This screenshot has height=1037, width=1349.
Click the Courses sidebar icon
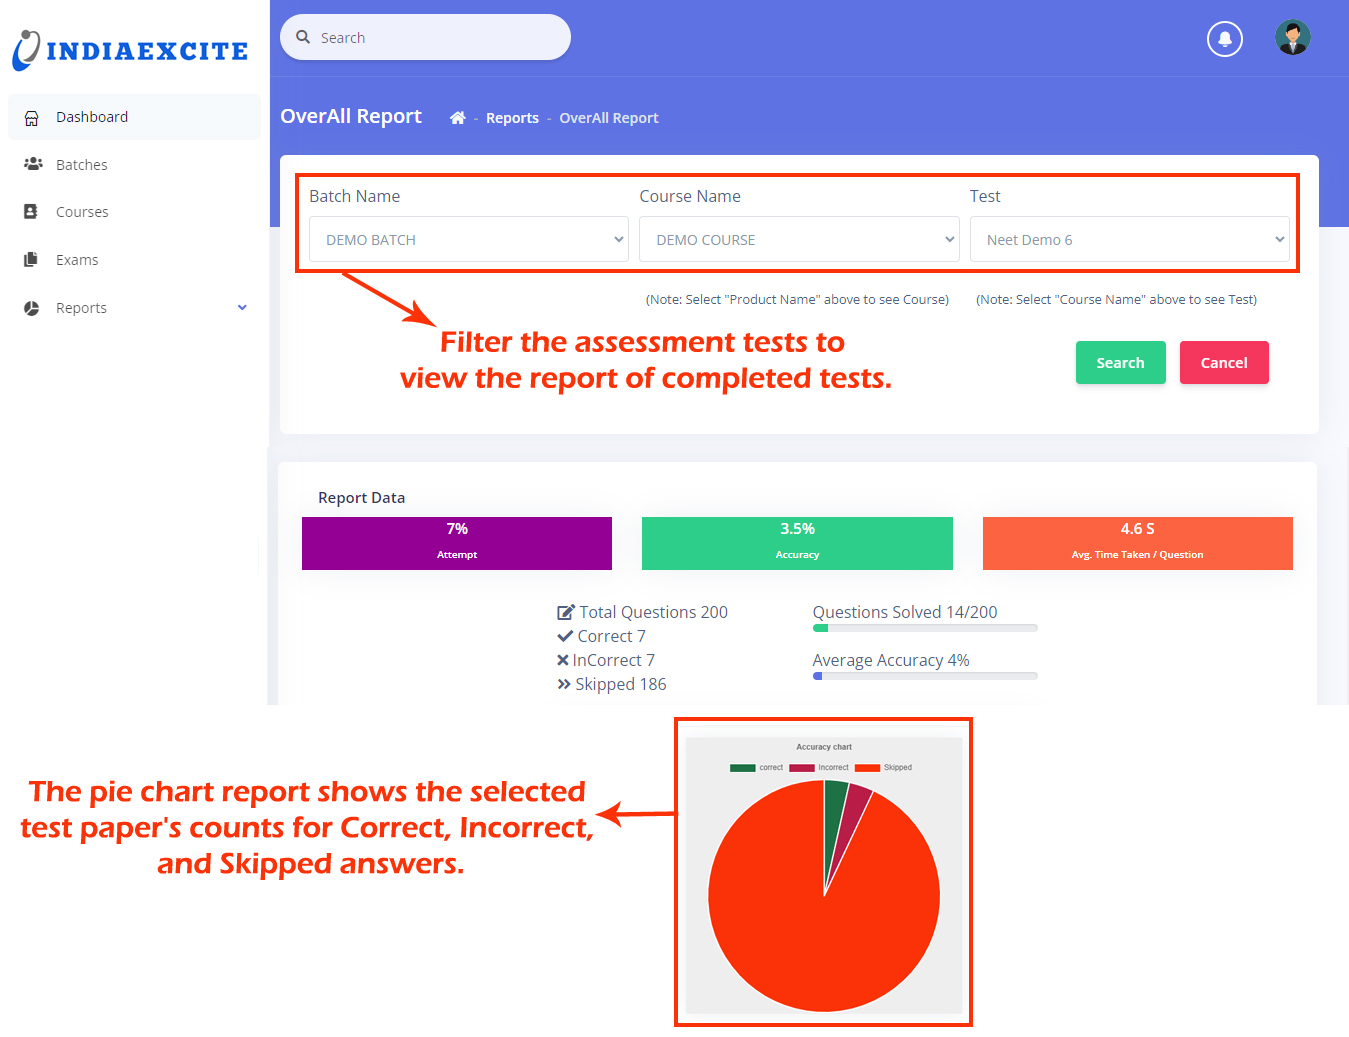click(x=31, y=212)
